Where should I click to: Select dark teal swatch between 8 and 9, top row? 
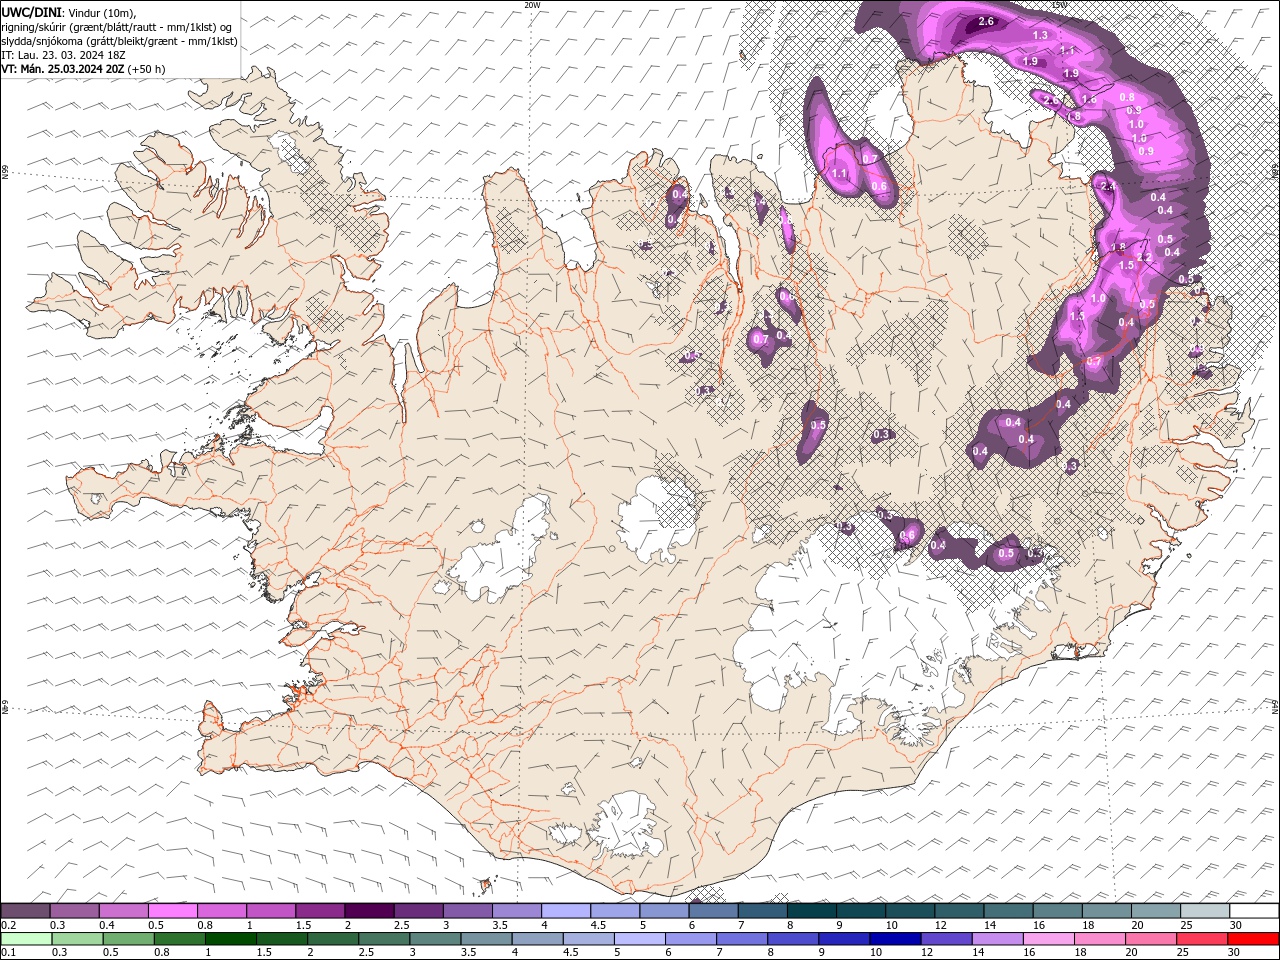(810, 911)
